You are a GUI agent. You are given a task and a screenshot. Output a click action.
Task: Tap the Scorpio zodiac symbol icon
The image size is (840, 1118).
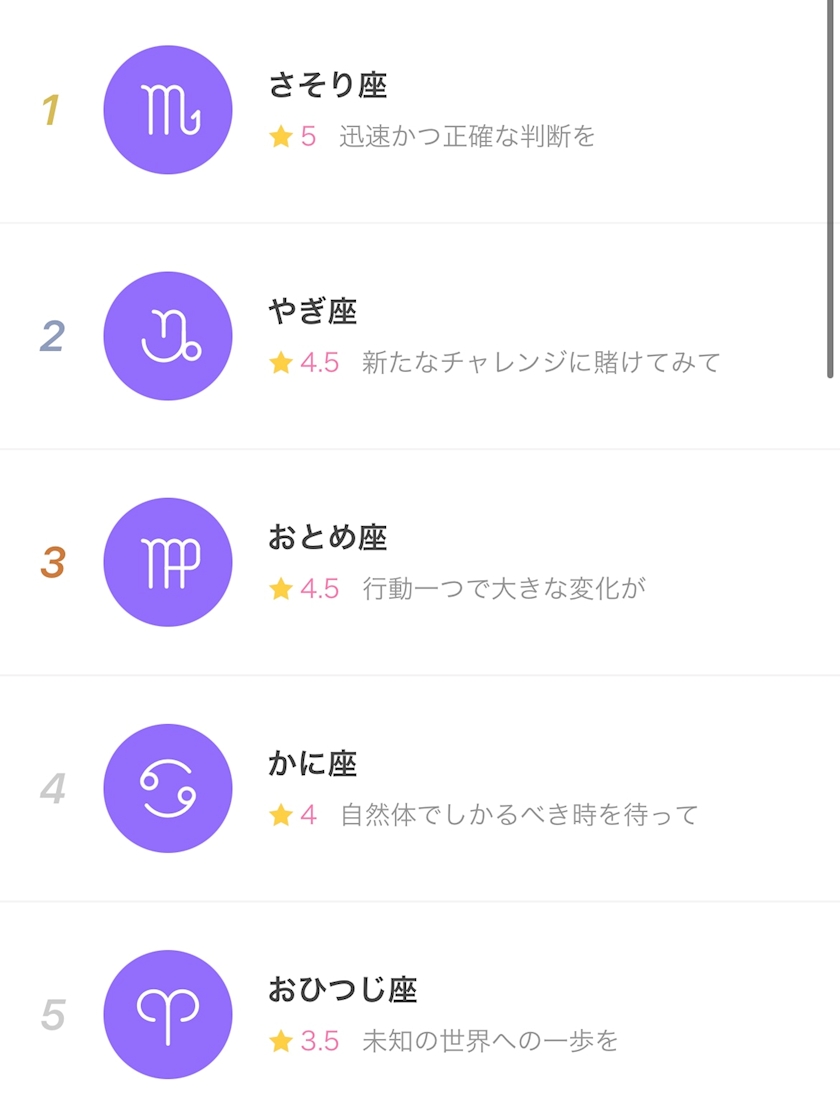click(168, 110)
